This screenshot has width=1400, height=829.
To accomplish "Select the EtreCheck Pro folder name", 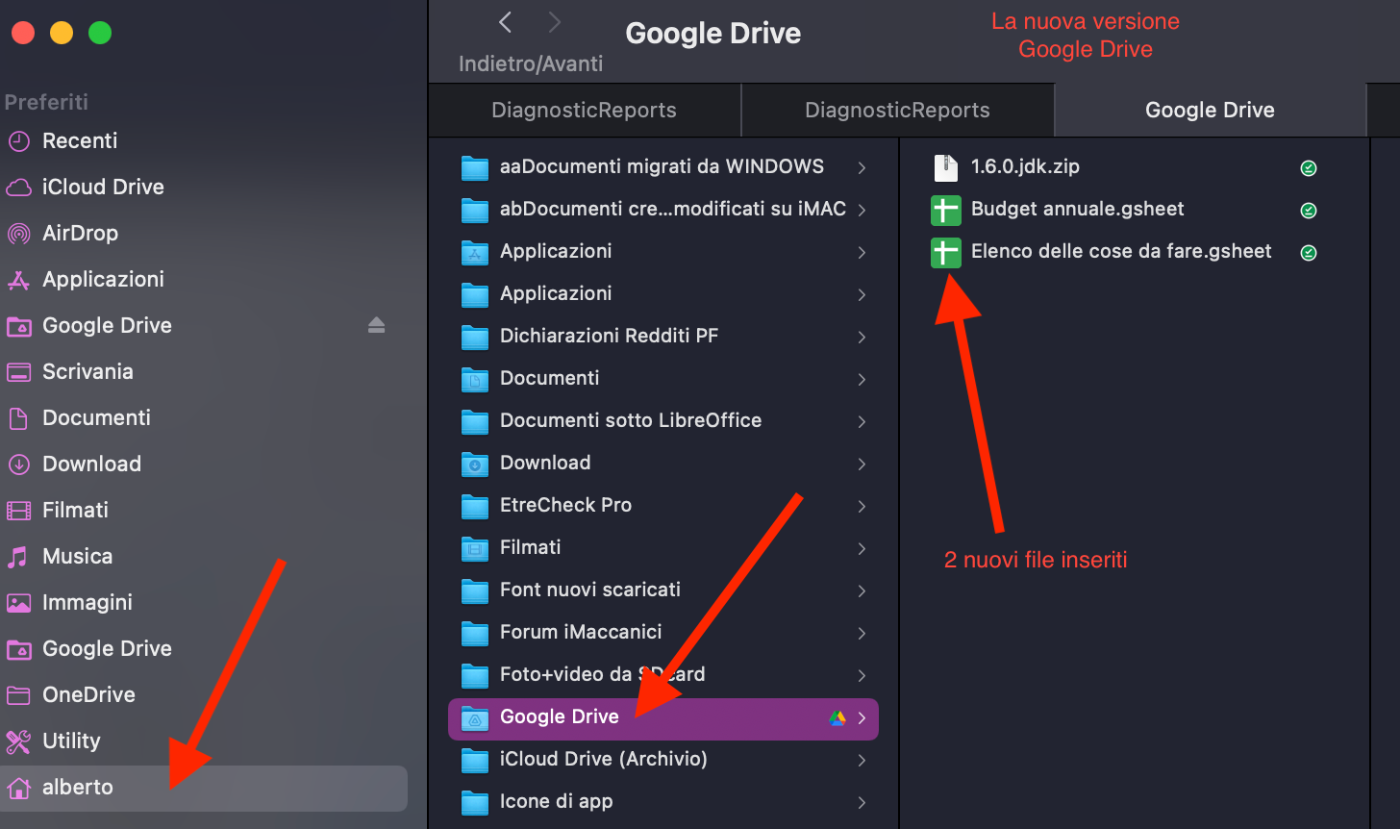I will click(566, 505).
